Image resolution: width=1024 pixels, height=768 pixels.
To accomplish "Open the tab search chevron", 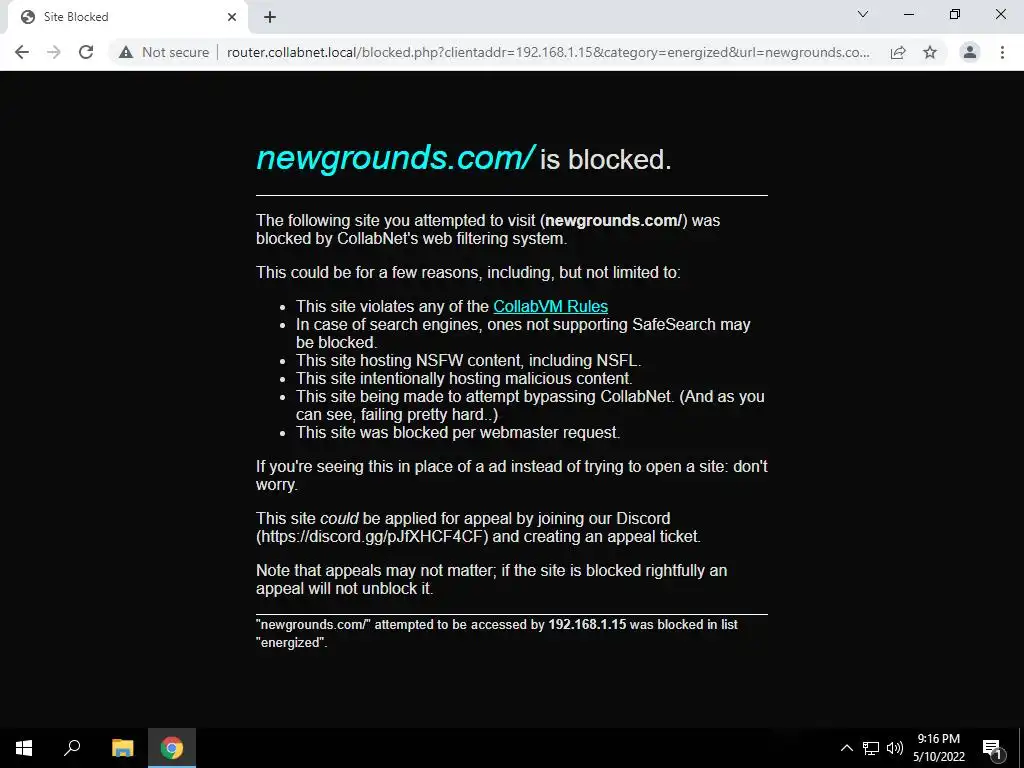I will pos(863,14).
